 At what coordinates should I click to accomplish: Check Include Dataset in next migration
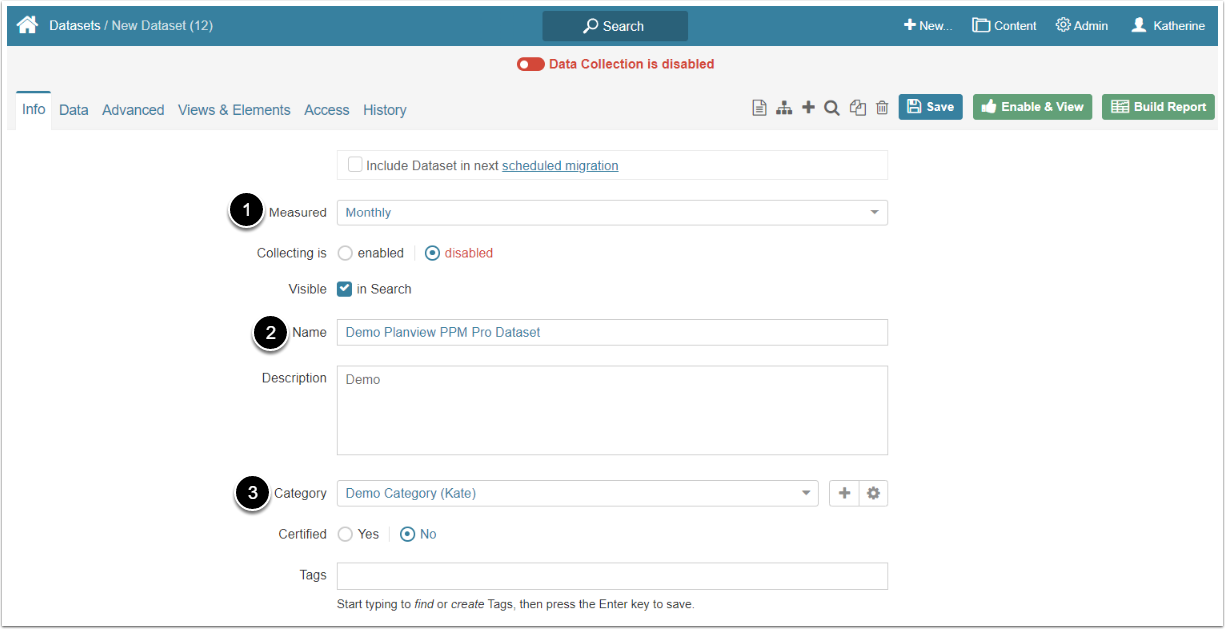tap(355, 165)
